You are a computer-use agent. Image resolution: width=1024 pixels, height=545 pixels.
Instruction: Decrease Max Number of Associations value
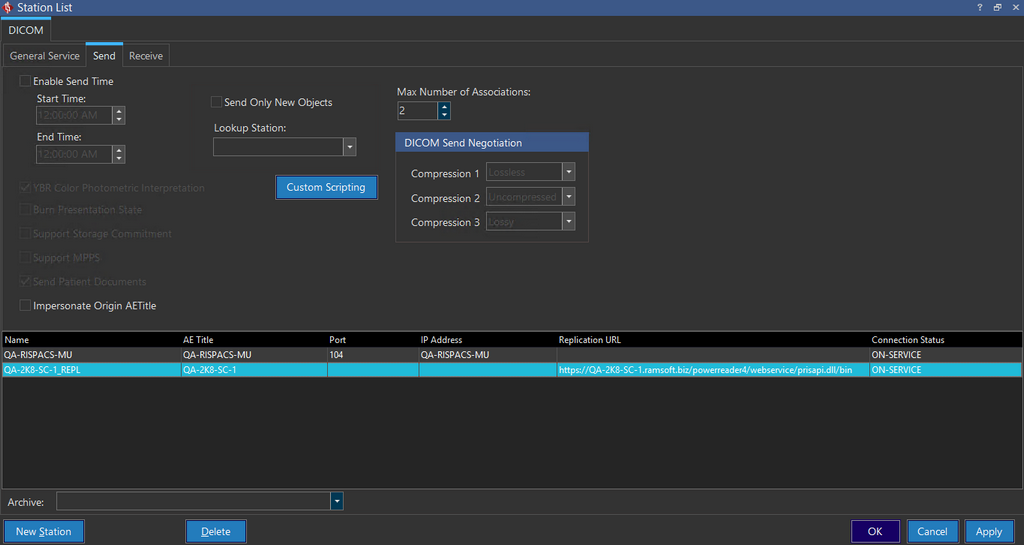(x=444, y=115)
